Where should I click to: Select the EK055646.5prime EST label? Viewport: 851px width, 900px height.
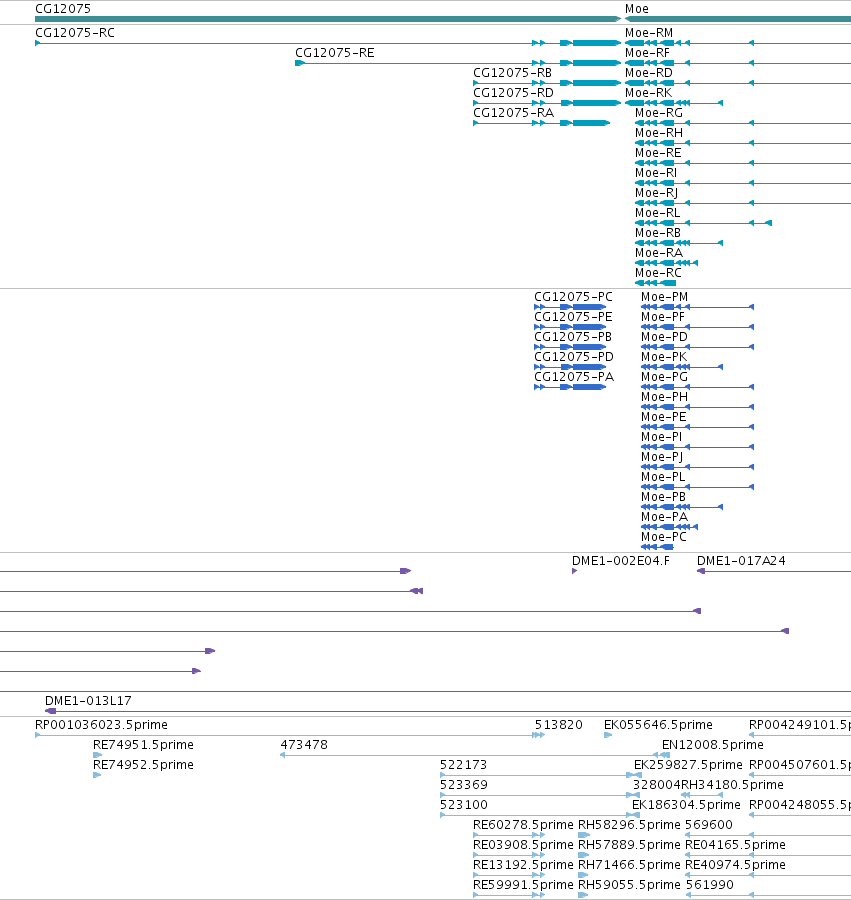(x=658, y=725)
